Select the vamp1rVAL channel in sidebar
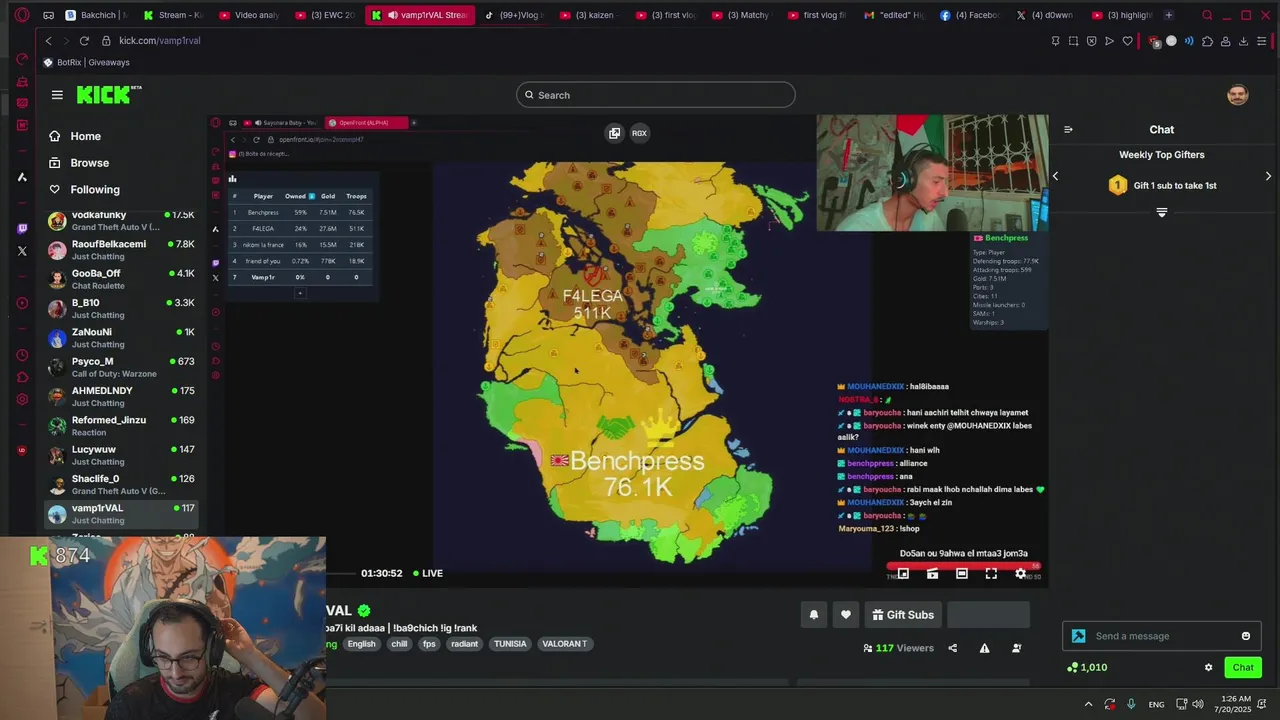The height and width of the screenshot is (720, 1280). (x=122, y=514)
